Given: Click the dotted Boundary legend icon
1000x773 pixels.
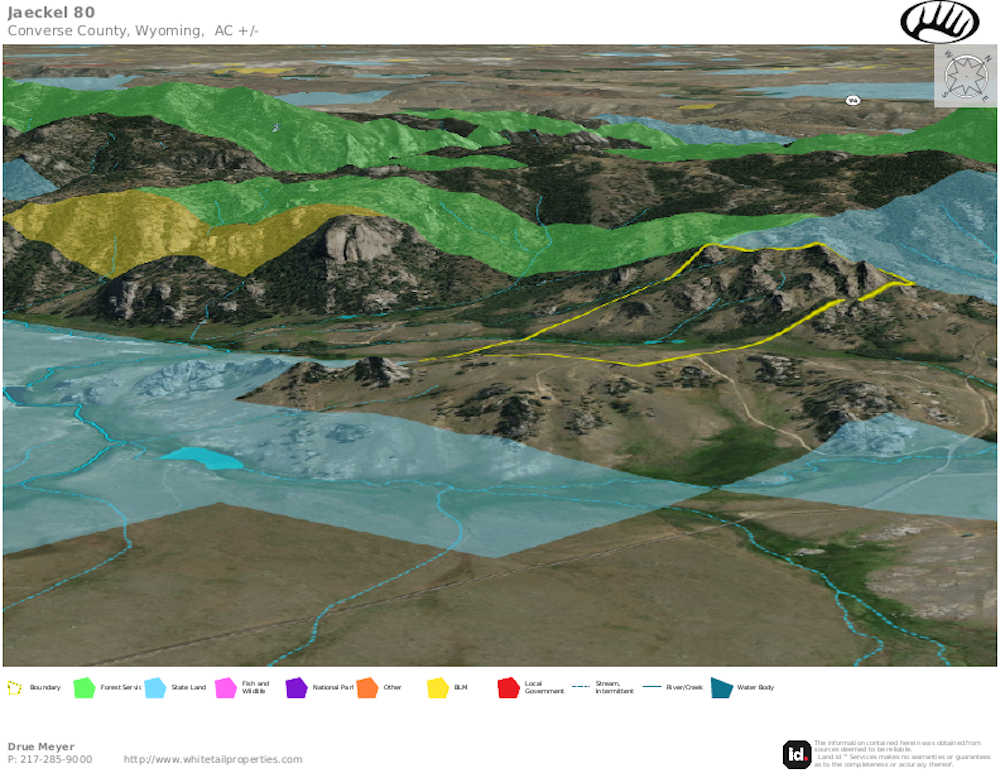Looking at the screenshot, I should click(x=15, y=688).
